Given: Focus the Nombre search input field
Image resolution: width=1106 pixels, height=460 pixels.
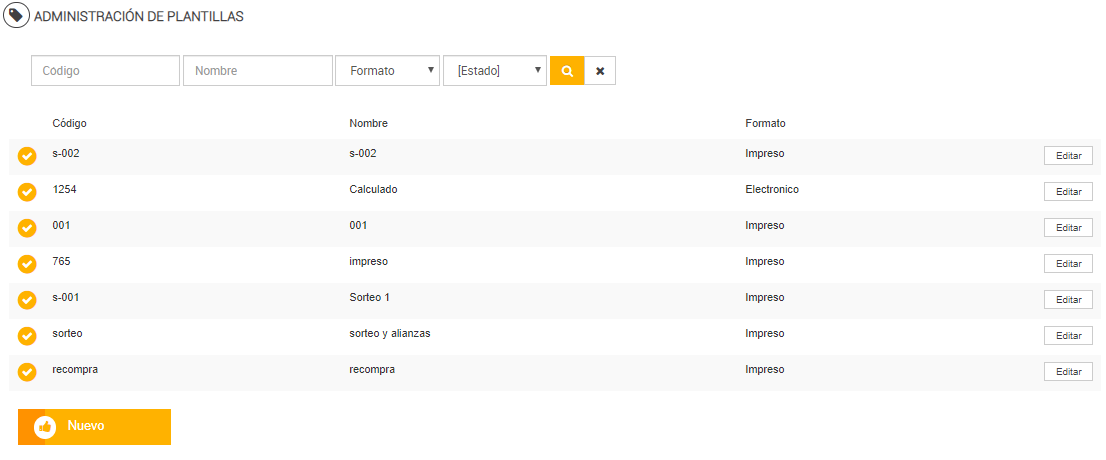Looking at the screenshot, I should [x=257, y=71].
